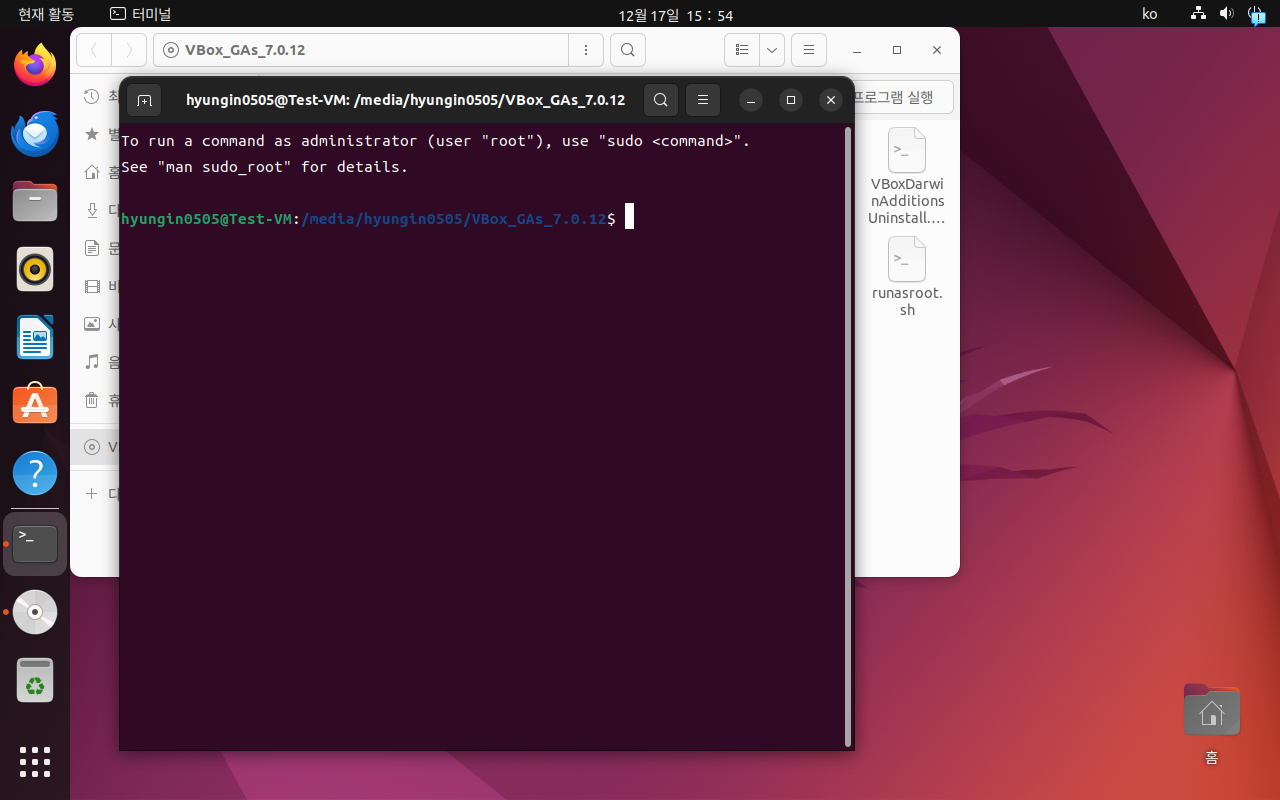Expand the Files view options dropdown arrow
Image resolution: width=1280 pixels, height=800 pixels.
[772, 50]
